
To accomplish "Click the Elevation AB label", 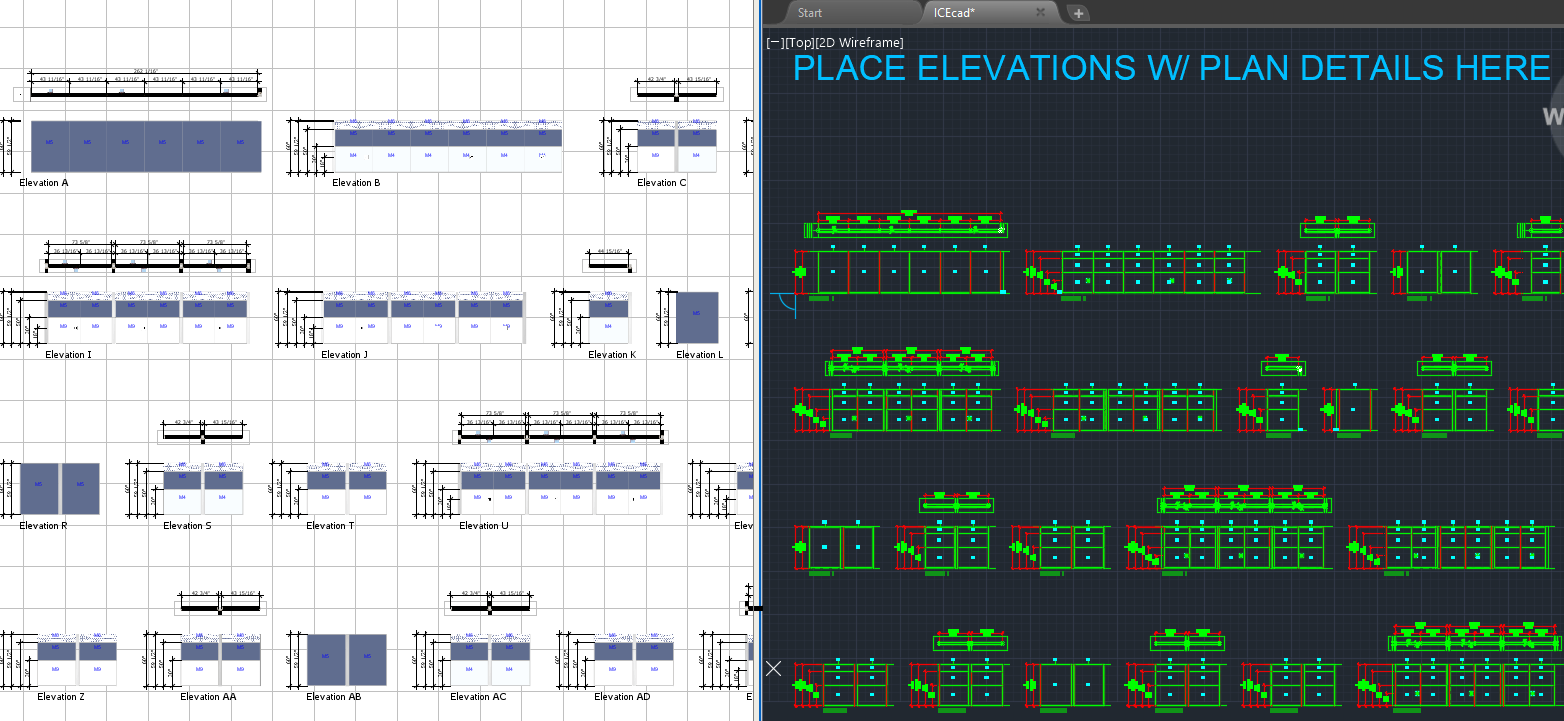I will 333,697.
